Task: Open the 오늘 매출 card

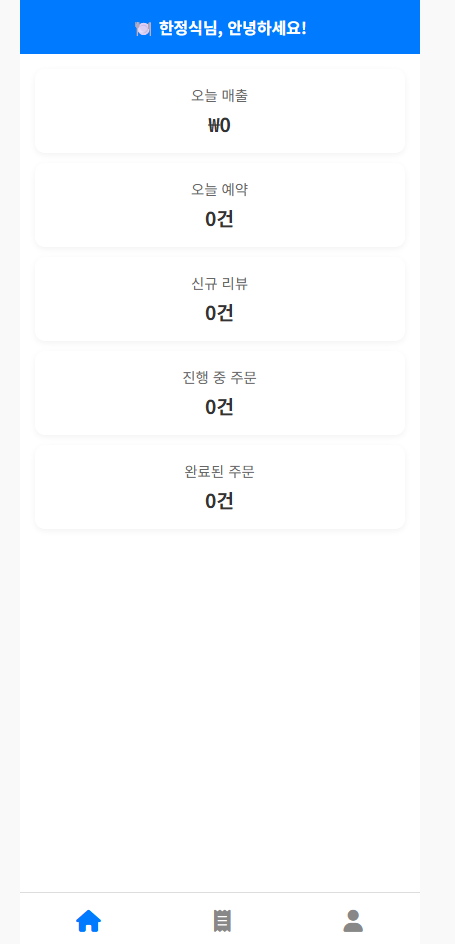Action: pyautogui.click(x=220, y=111)
